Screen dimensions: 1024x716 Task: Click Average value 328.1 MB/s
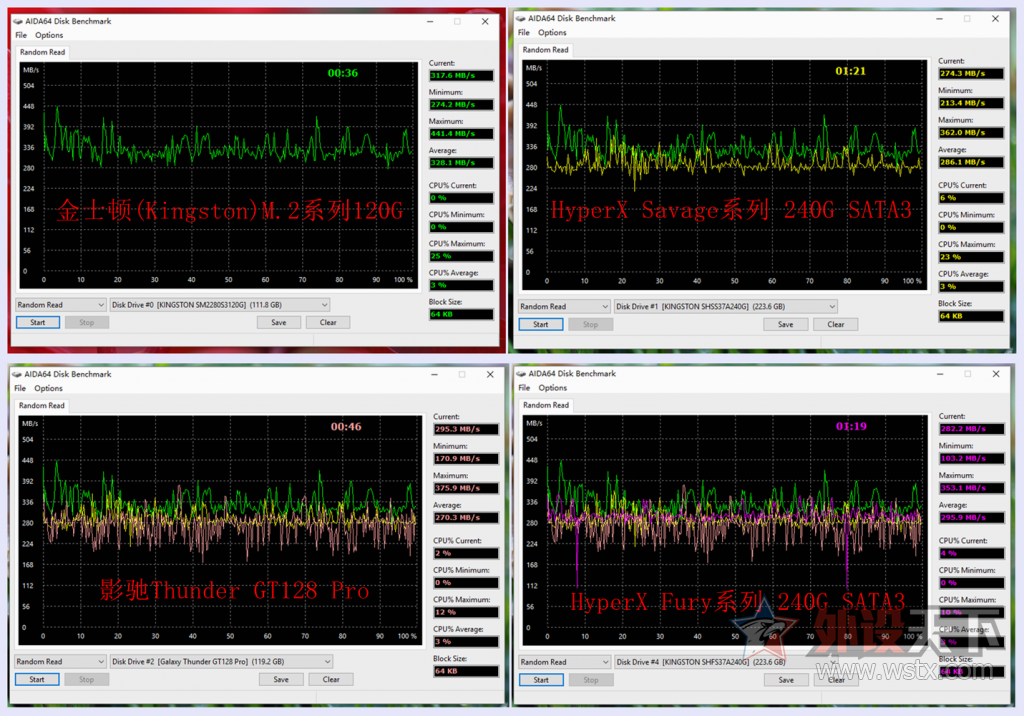pyautogui.click(x=461, y=163)
